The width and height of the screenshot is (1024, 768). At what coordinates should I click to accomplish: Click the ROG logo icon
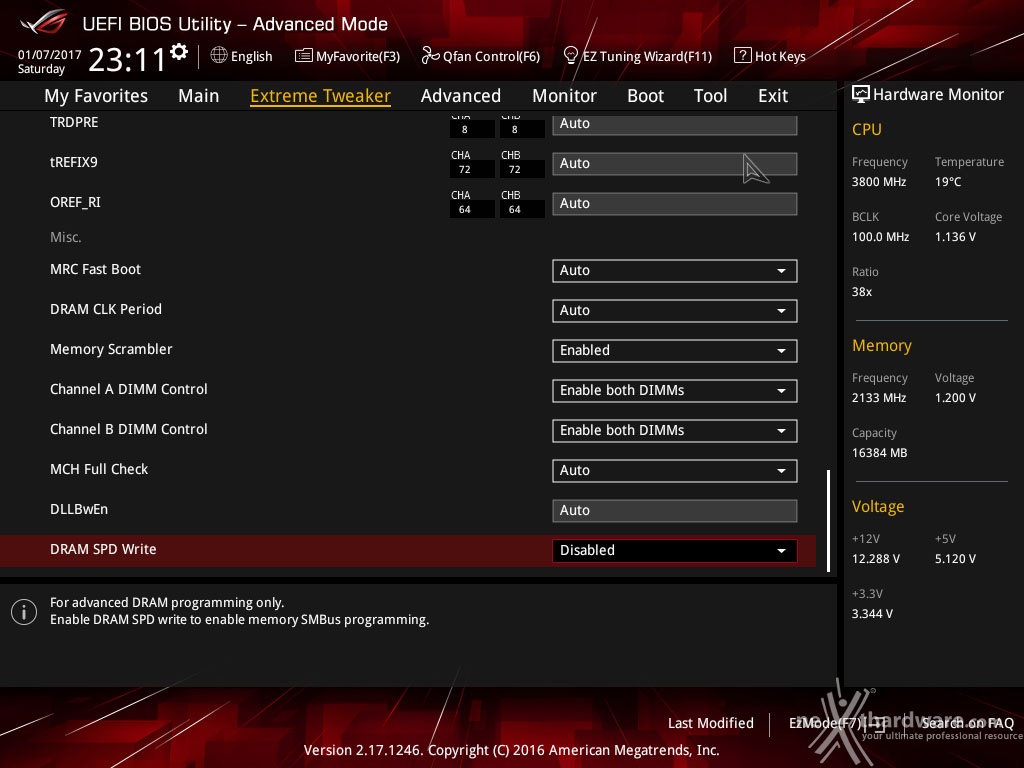(x=44, y=24)
